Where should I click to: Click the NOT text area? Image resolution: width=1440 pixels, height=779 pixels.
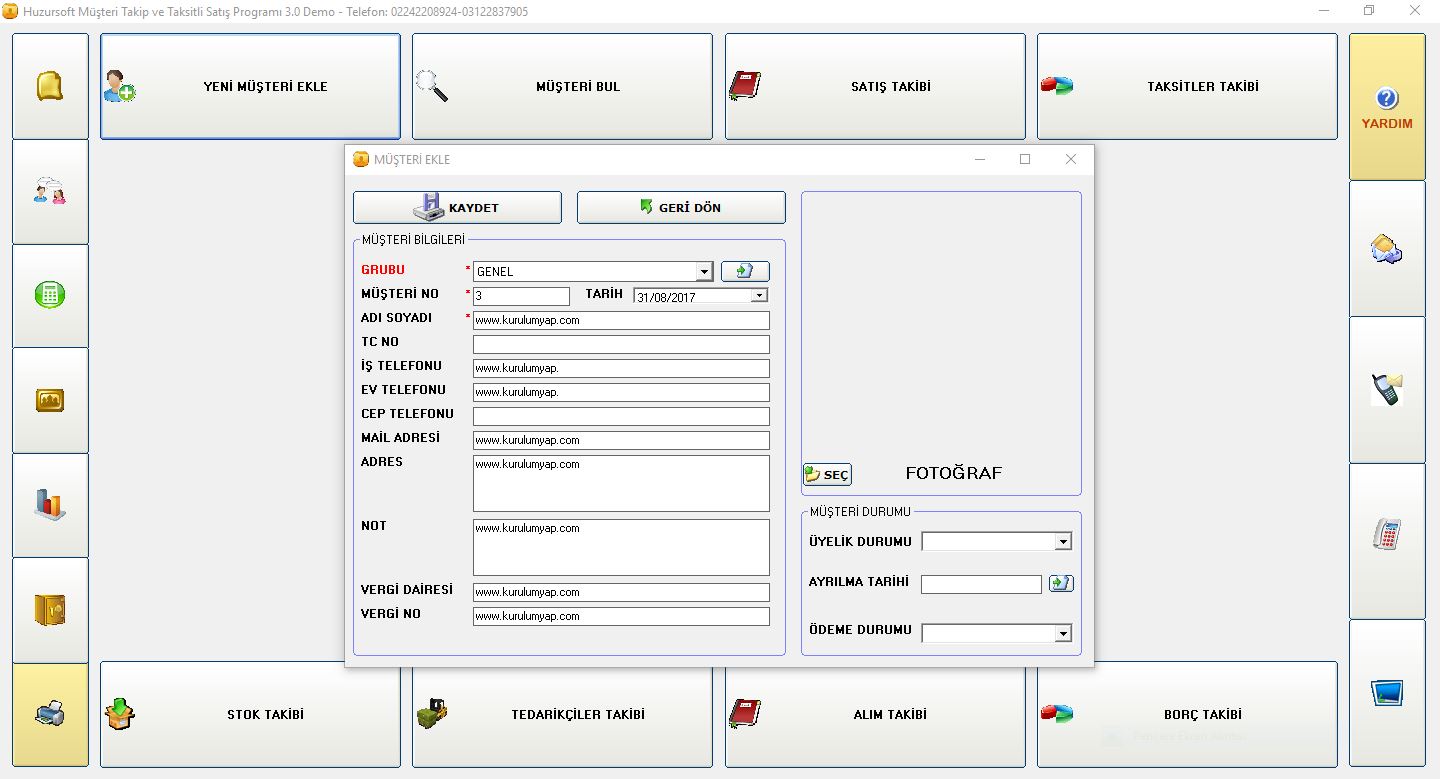[621, 547]
